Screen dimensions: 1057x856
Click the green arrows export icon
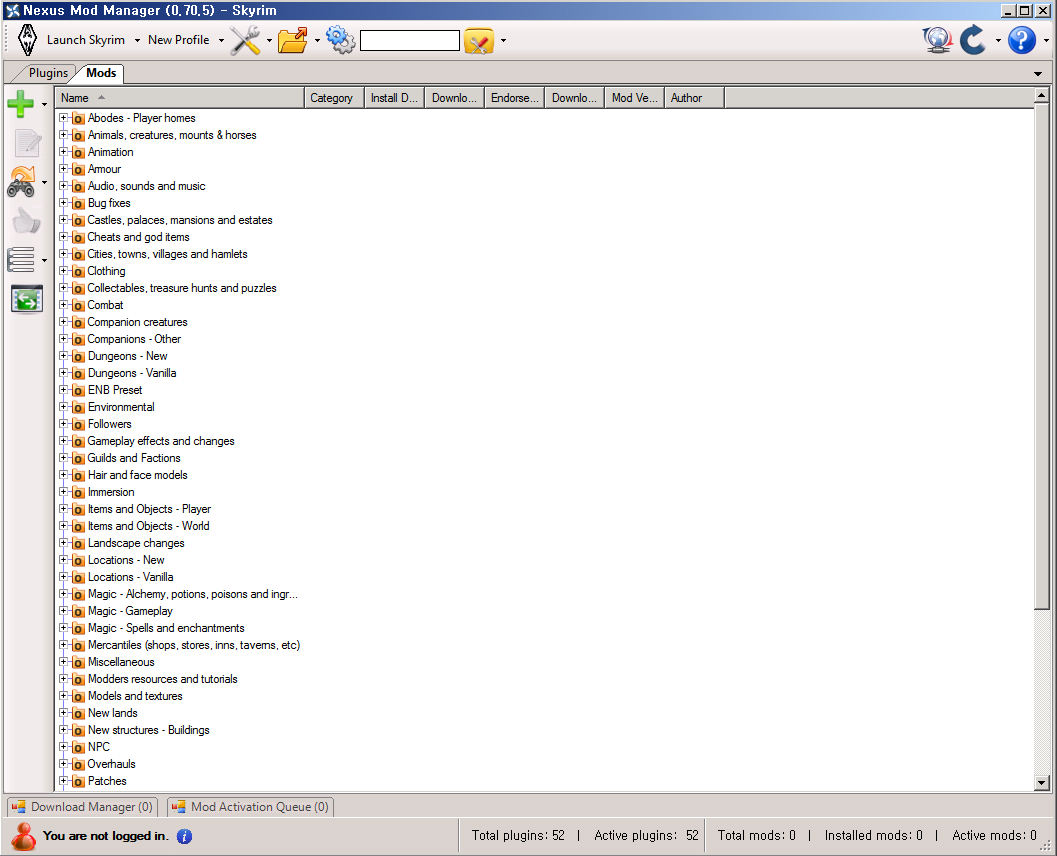click(27, 299)
